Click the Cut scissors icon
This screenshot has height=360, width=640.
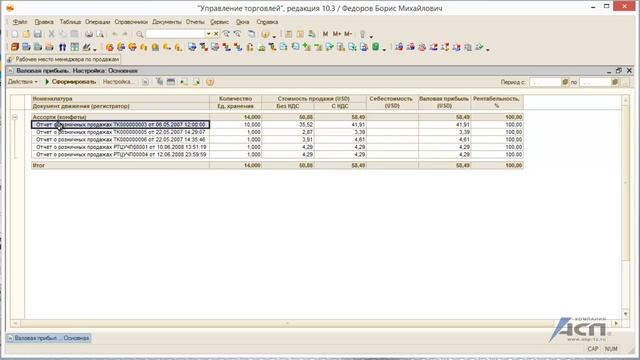coord(51,34)
